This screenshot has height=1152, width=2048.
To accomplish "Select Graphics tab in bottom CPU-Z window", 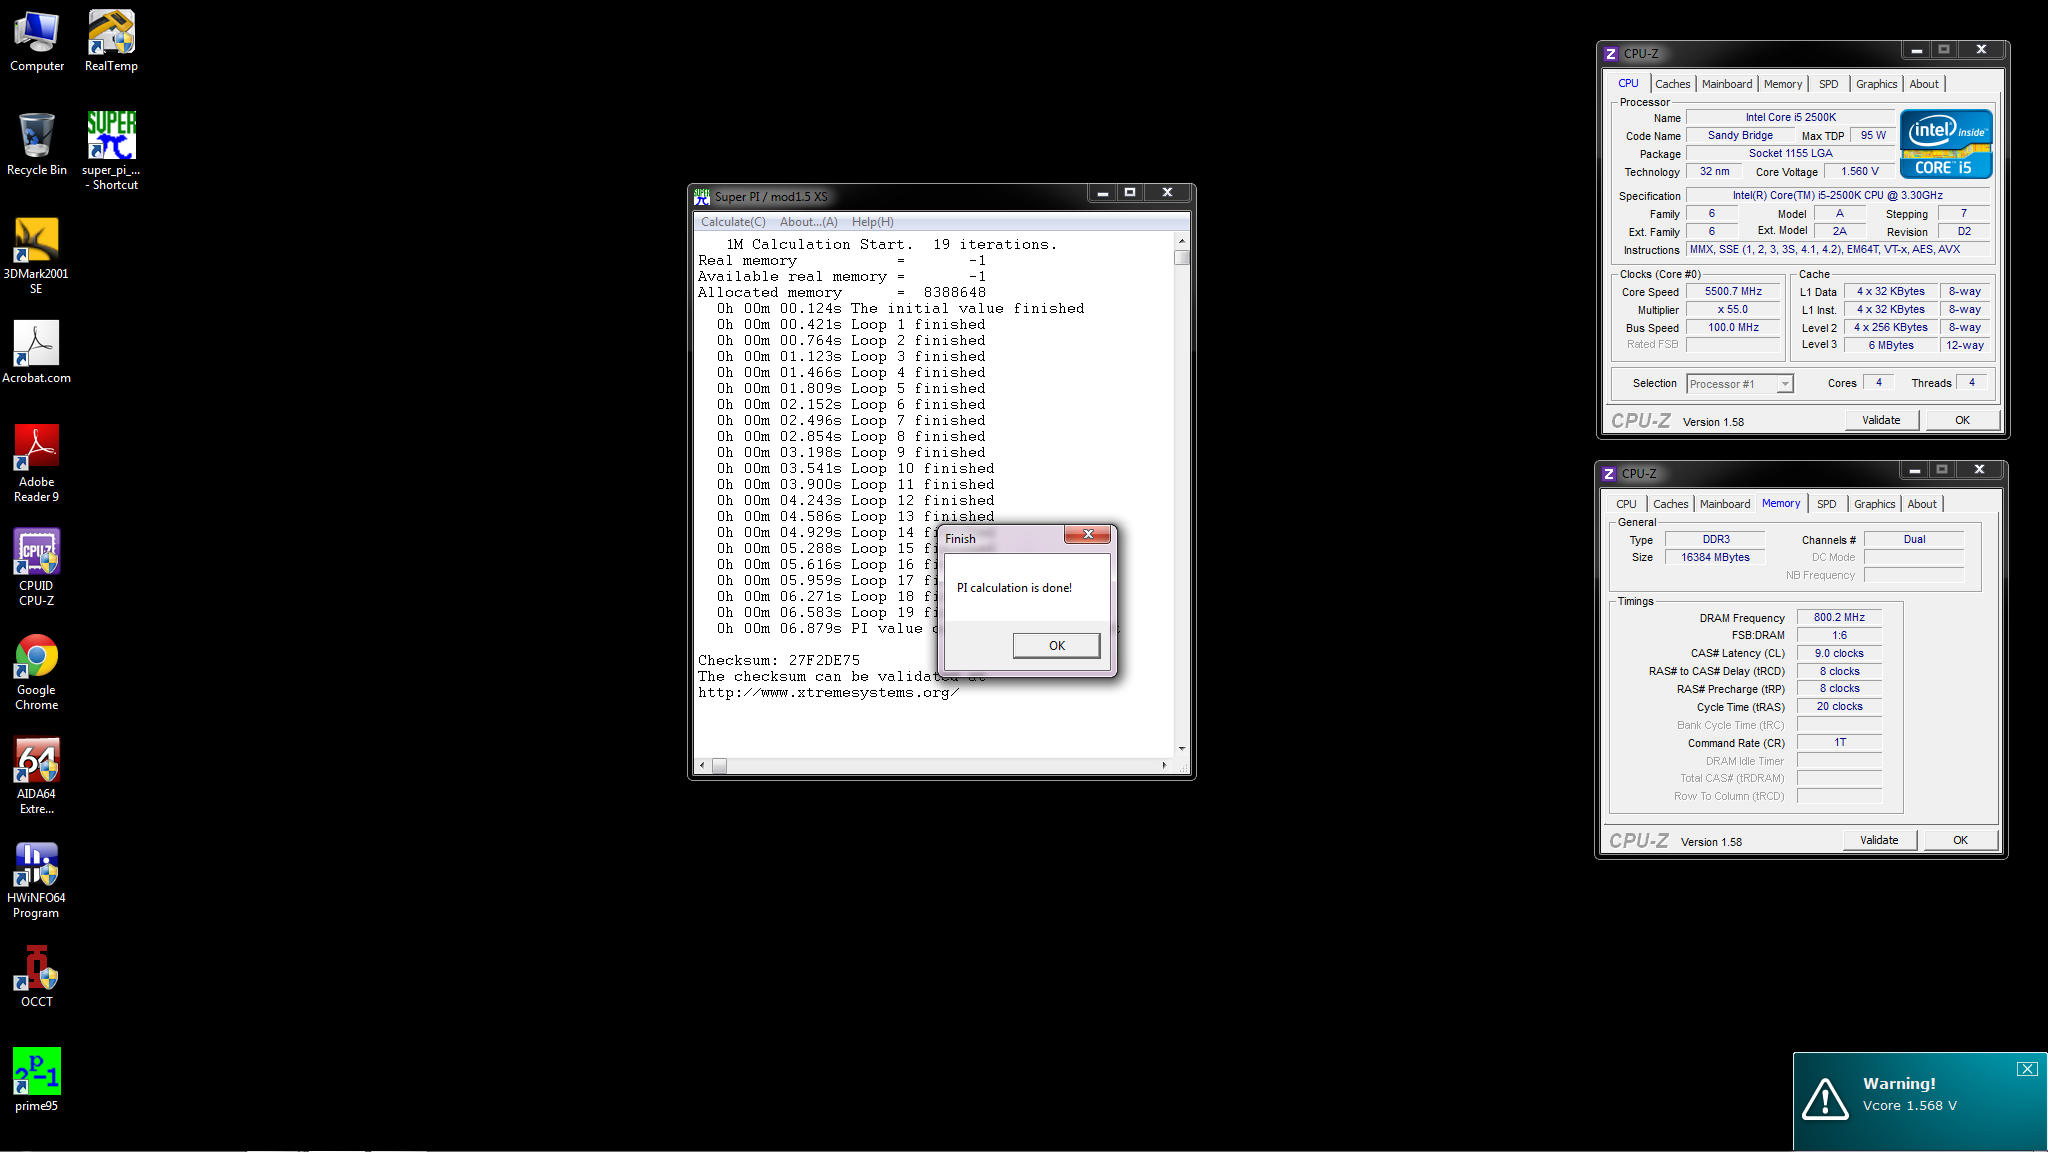I will (1874, 504).
